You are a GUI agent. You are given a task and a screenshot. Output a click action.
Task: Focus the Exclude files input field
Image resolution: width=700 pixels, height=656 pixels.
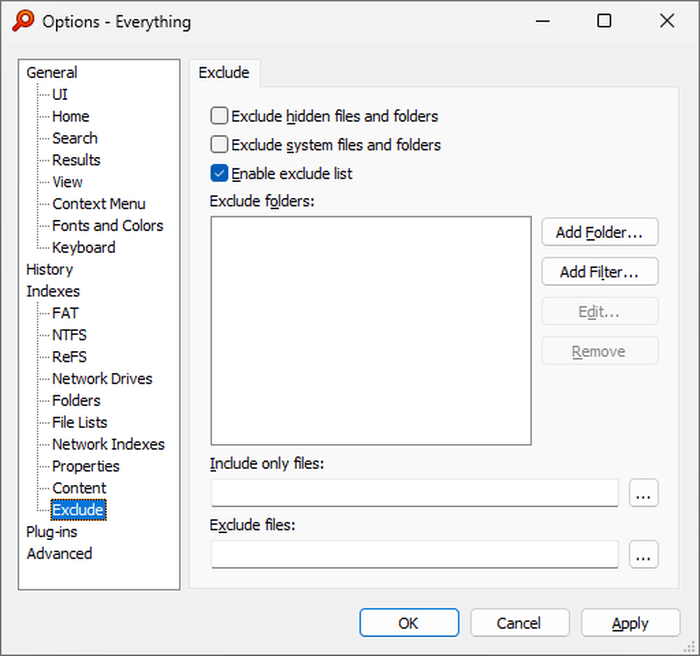click(415, 554)
